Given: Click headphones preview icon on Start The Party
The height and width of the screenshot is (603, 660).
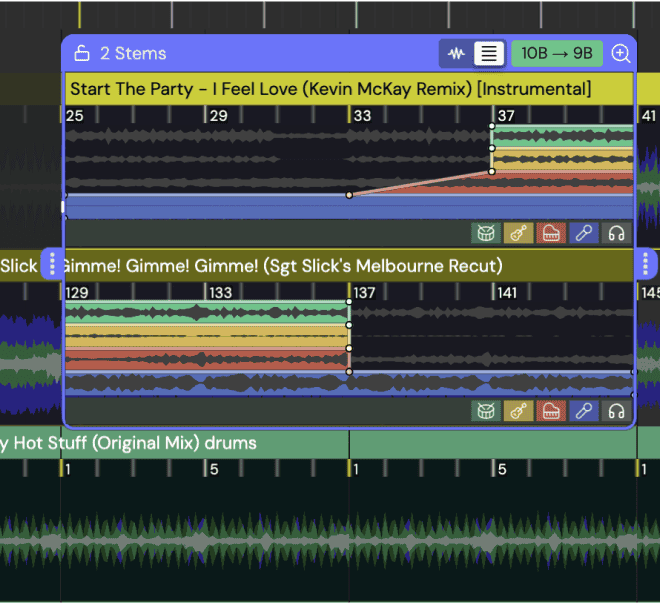Looking at the screenshot, I should coord(617,233).
